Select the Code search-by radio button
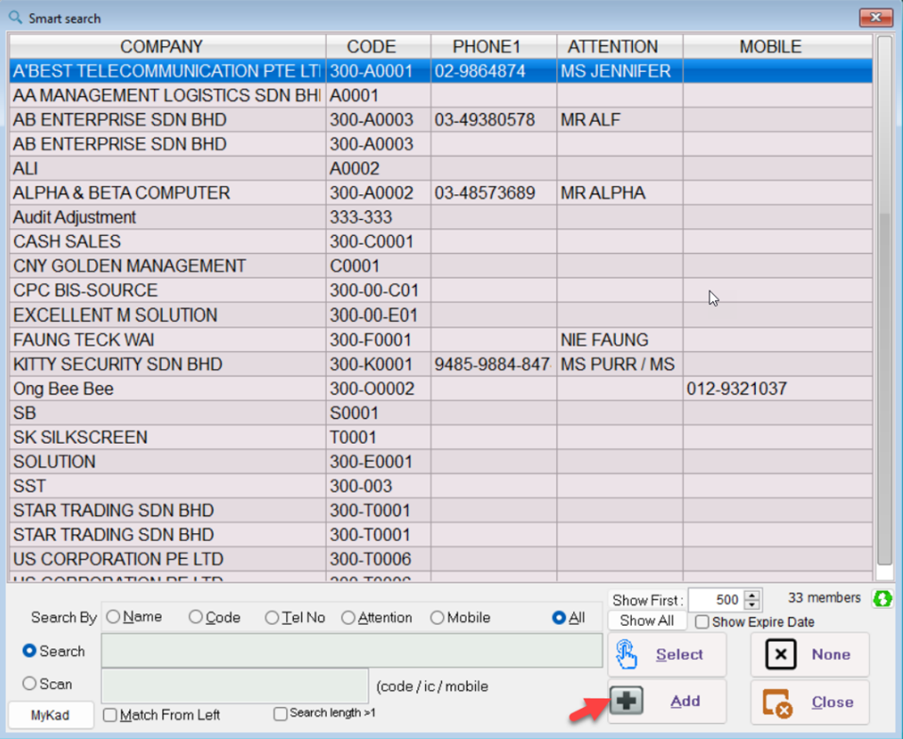The width and height of the screenshot is (903, 739). click(x=196, y=618)
